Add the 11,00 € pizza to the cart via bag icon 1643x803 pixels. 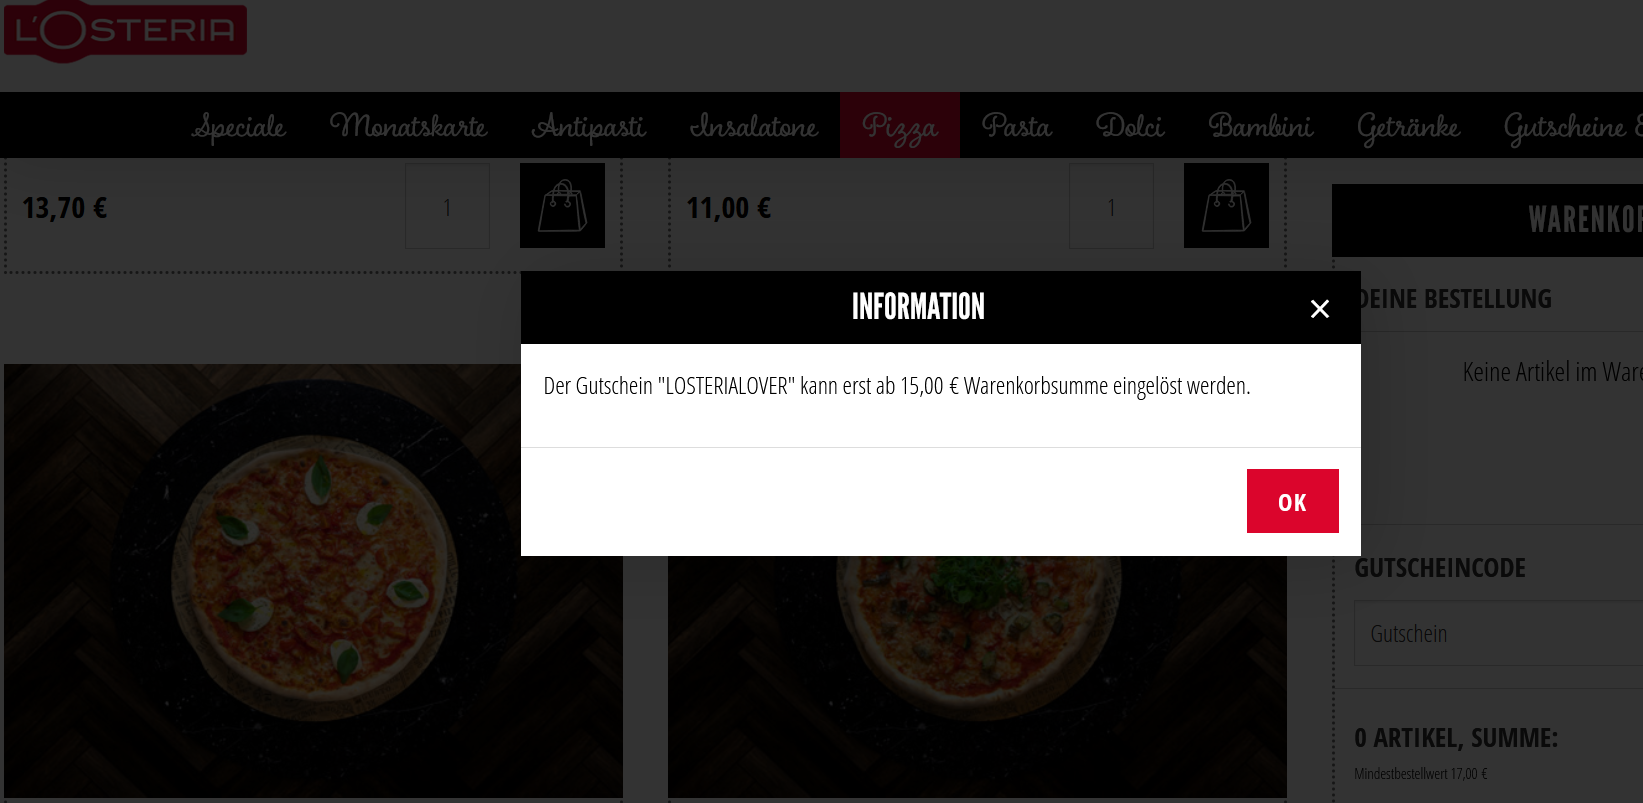coord(1226,205)
